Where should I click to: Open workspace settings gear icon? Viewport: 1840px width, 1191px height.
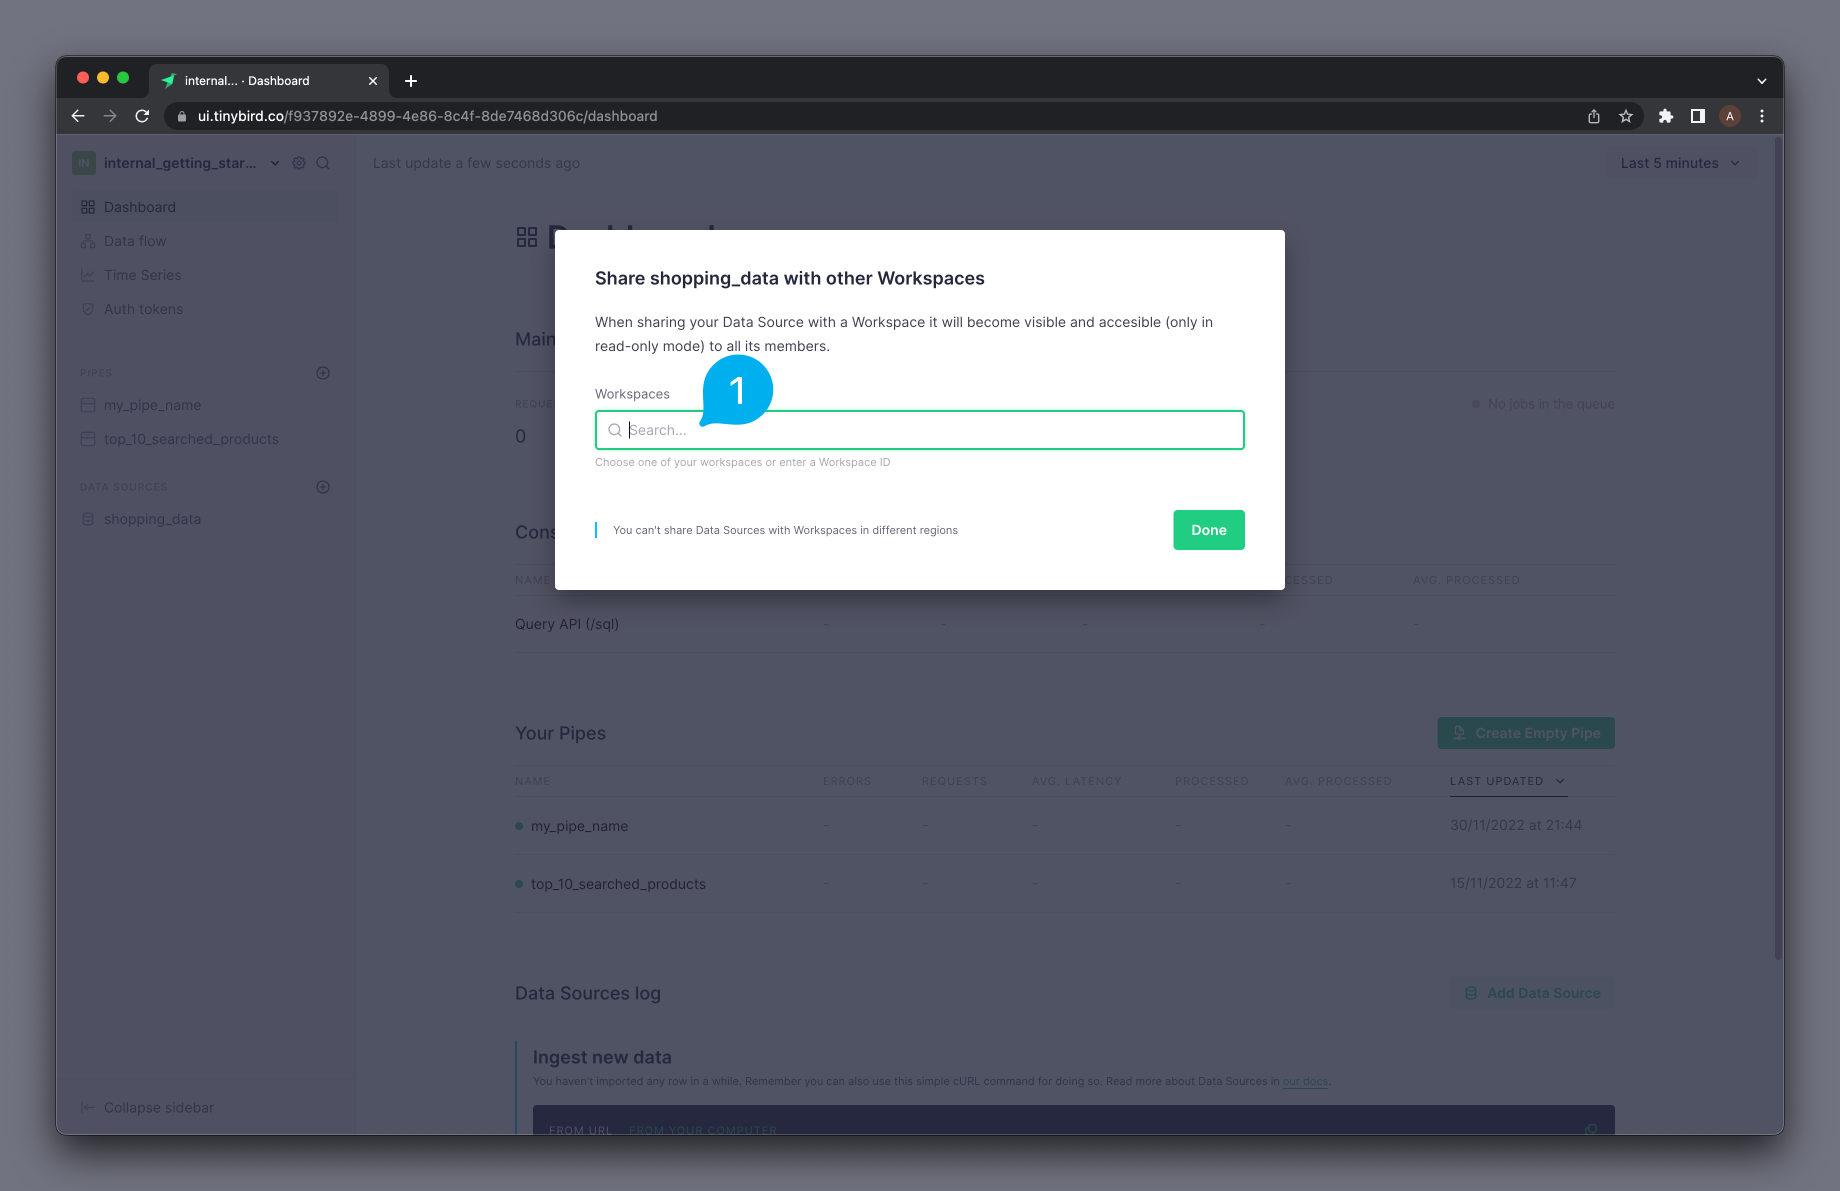click(x=299, y=163)
